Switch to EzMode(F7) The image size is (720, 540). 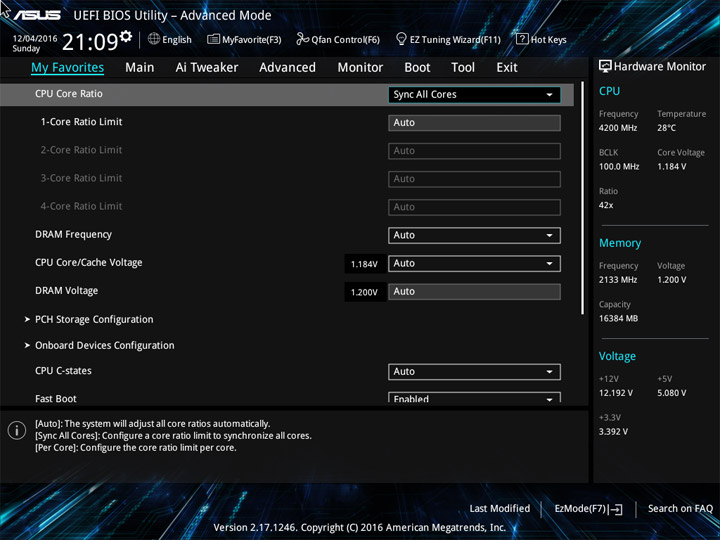click(x=582, y=509)
